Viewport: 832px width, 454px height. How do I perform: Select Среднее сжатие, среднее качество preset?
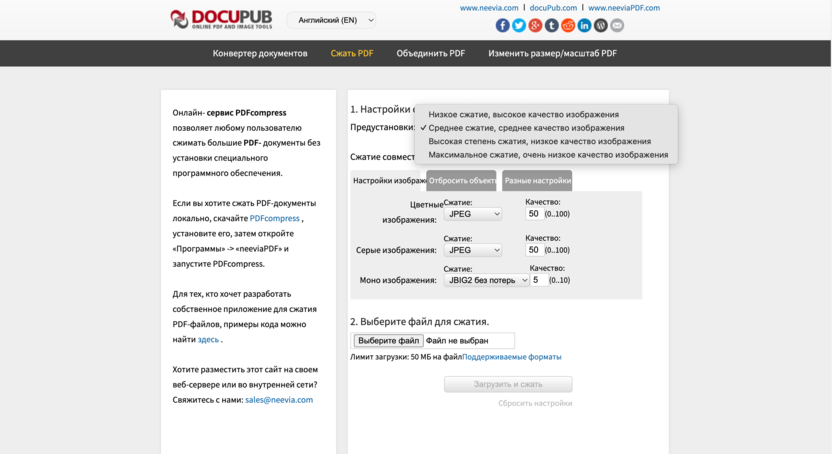[x=526, y=128]
